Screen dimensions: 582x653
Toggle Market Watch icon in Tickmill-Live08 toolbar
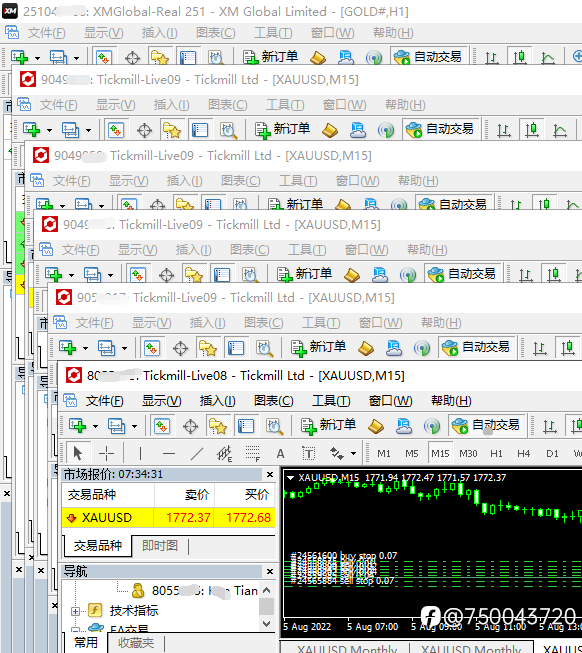[162, 426]
